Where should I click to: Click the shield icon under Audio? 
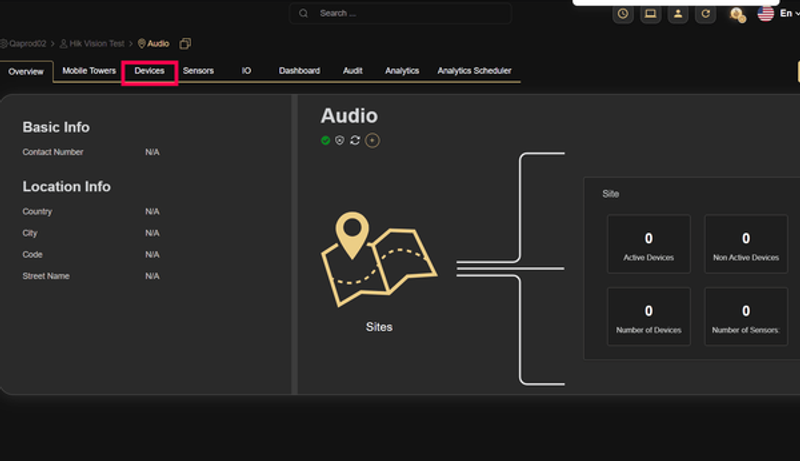point(339,140)
